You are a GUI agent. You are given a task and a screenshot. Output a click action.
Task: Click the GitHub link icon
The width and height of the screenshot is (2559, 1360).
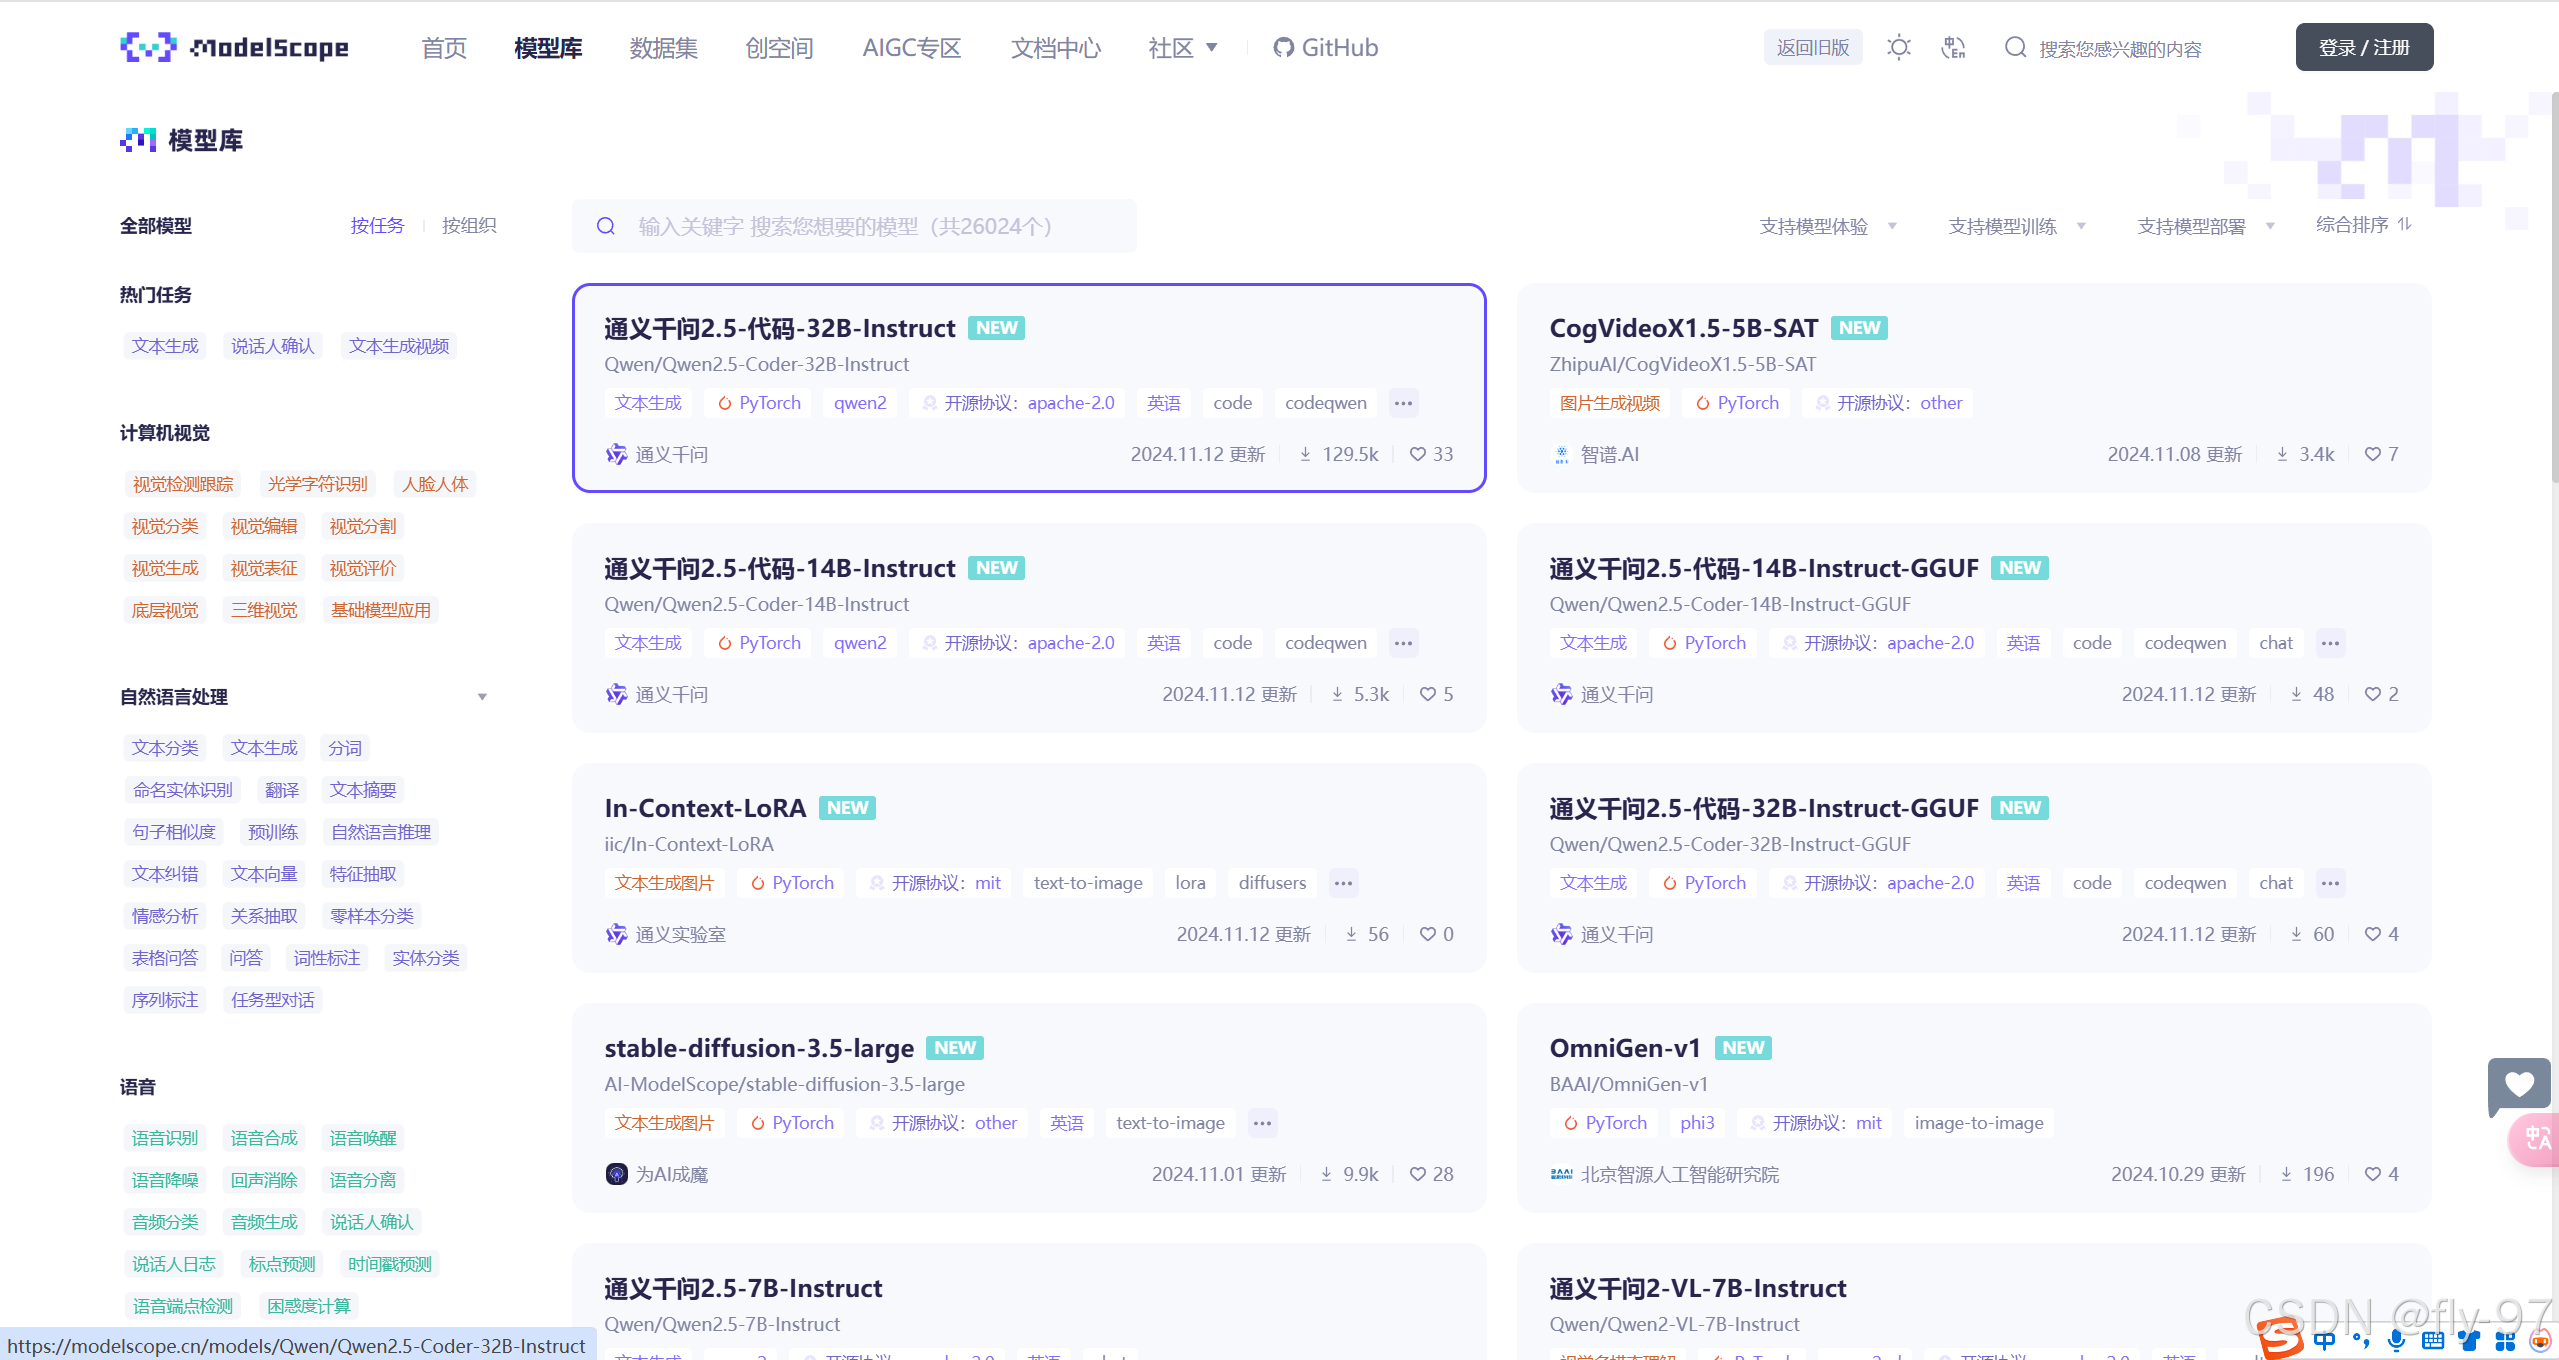click(x=1283, y=47)
